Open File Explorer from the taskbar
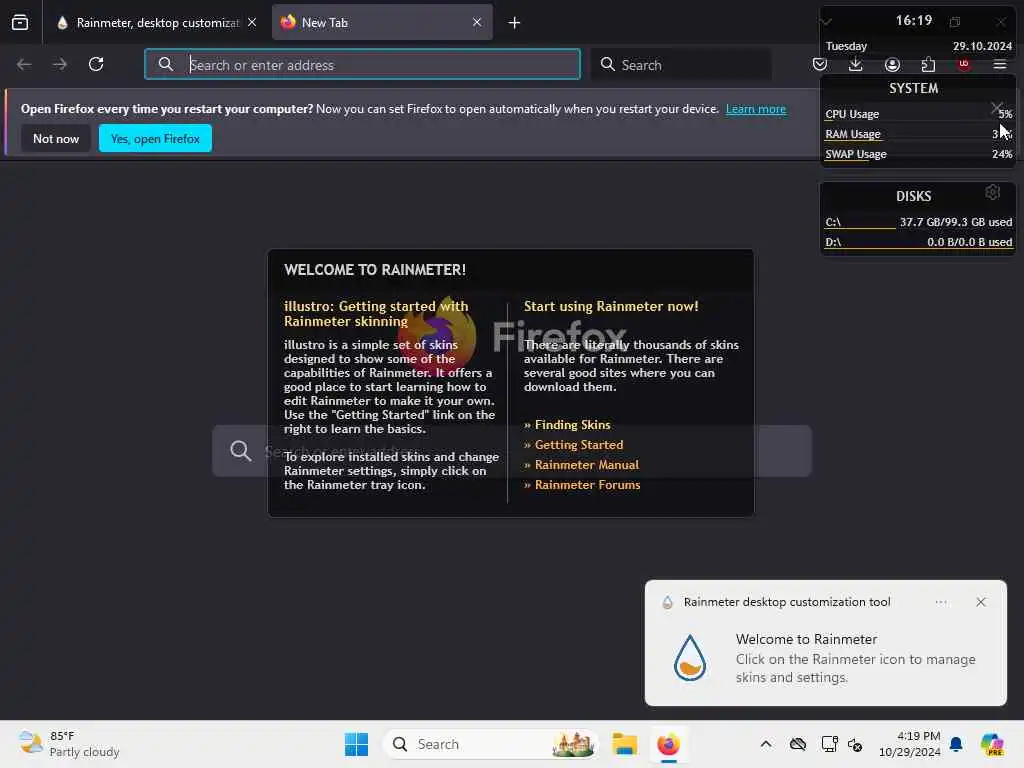The image size is (1024, 768). pos(625,744)
